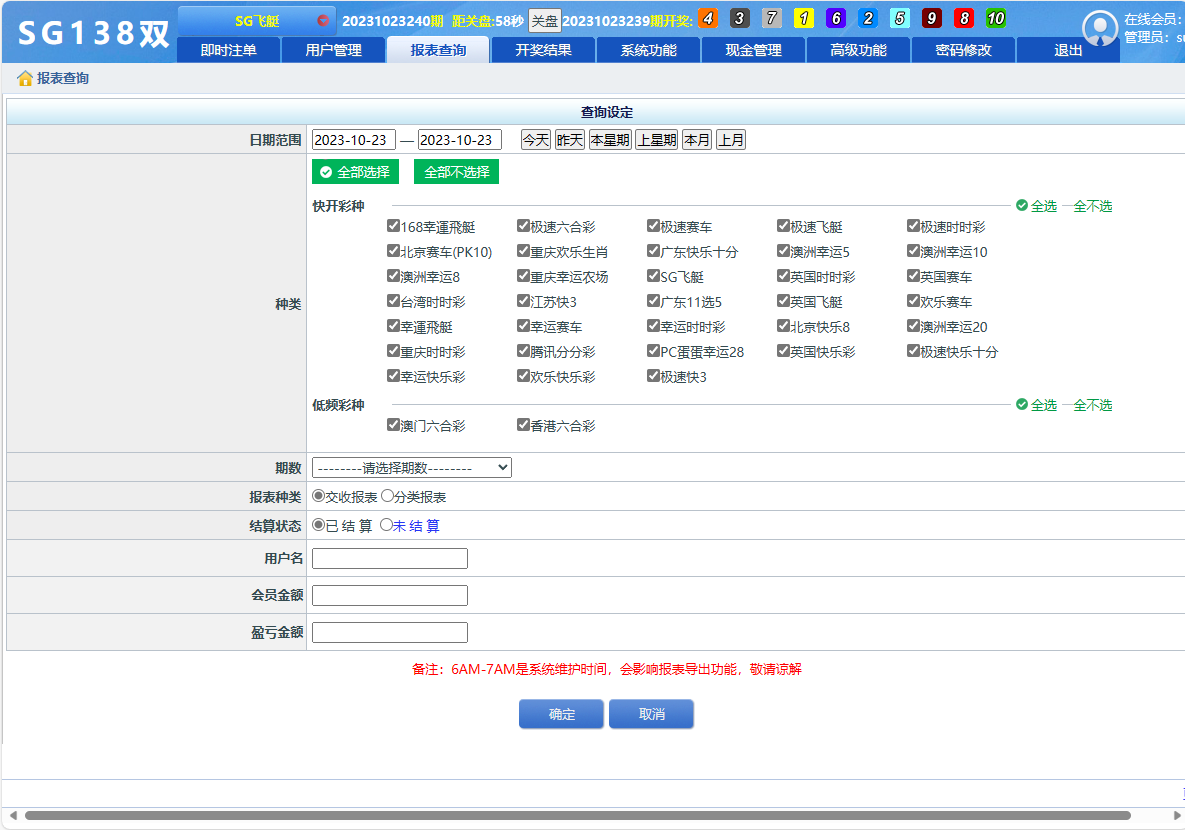Open 密码修改 menu tab
This screenshot has width=1185, height=830.
(x=964, y=50)
